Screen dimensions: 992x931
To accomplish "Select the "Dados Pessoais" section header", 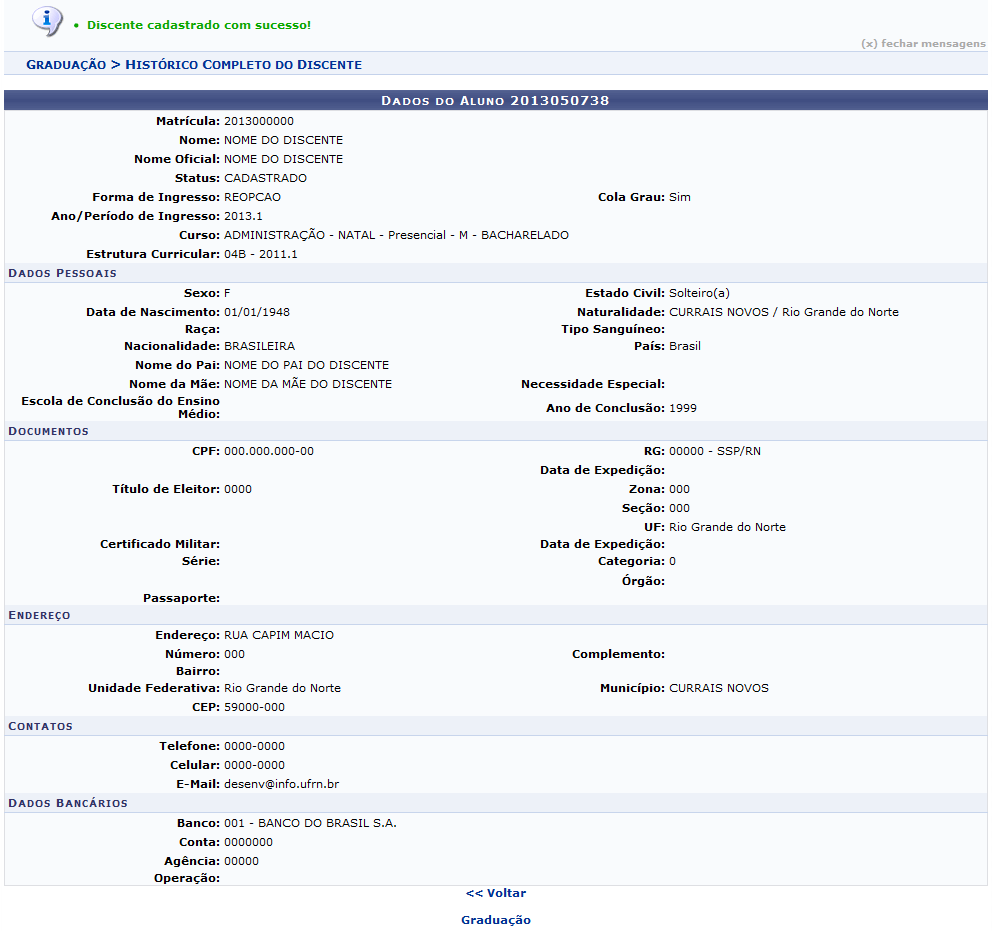I will [x=62, y=273].
